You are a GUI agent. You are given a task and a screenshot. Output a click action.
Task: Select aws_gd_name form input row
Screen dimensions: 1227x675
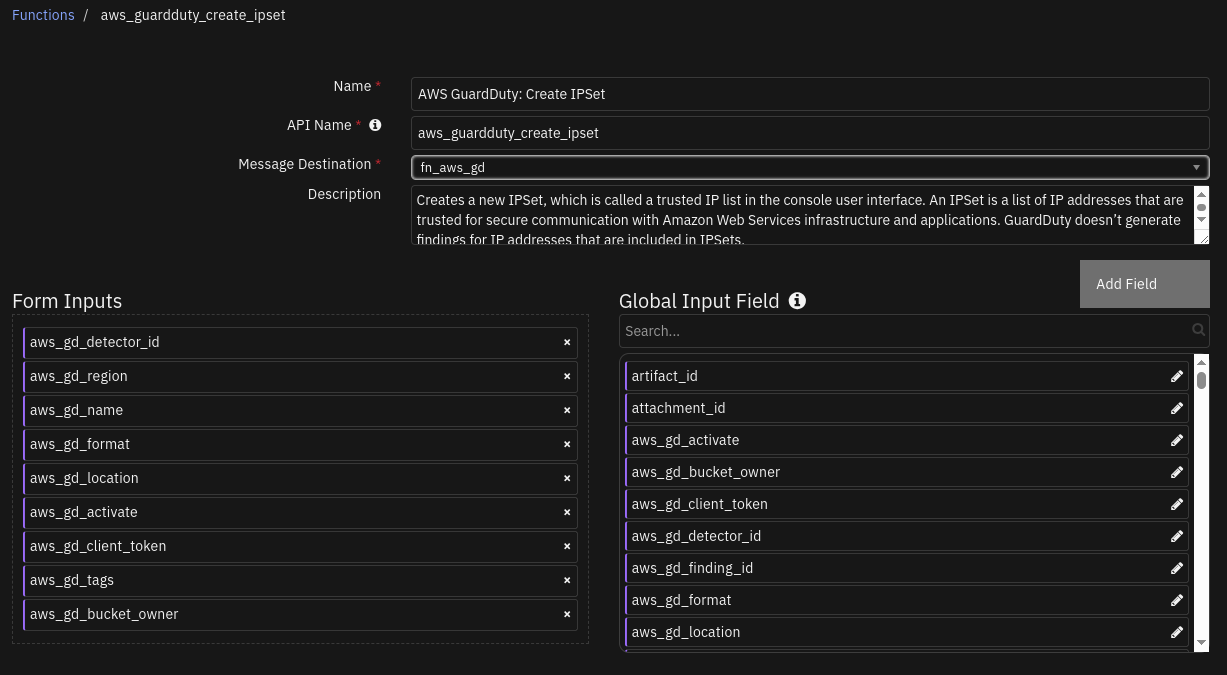[300, 410]
